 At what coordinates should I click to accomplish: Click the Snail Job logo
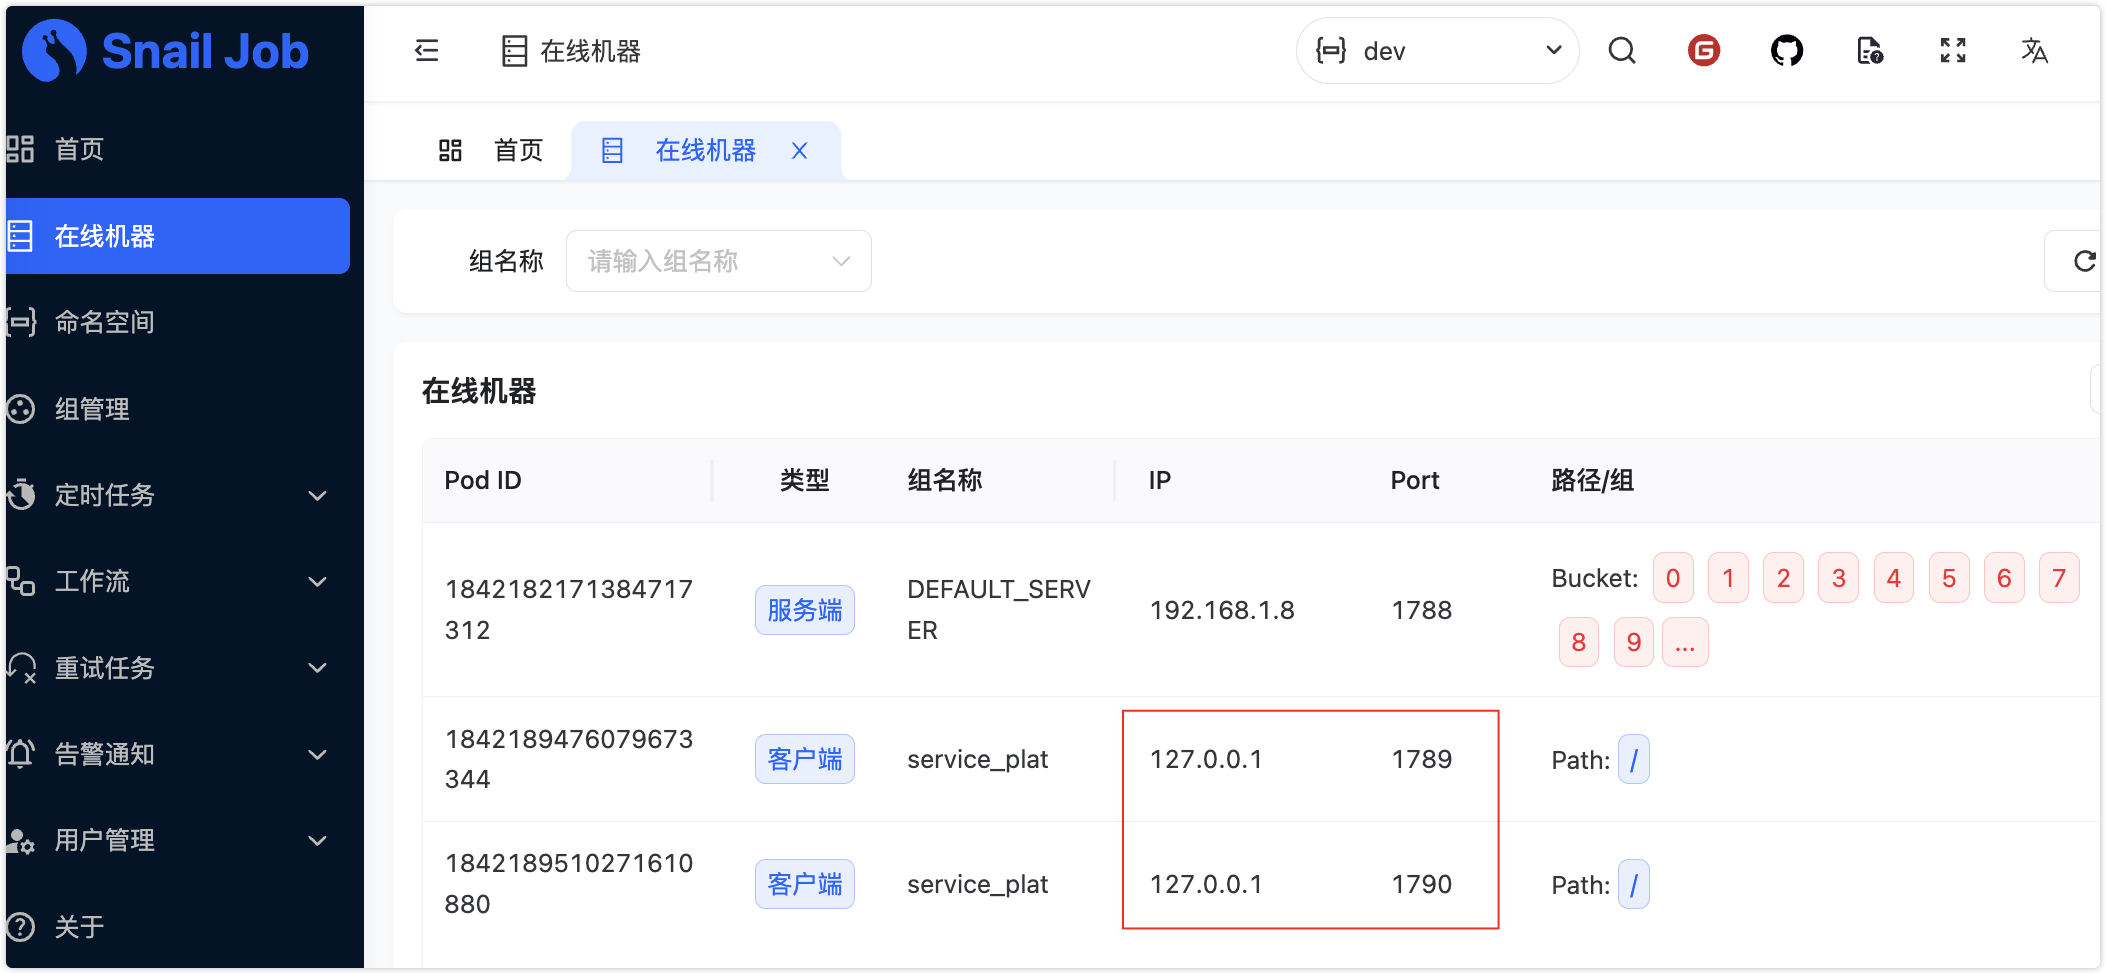[166, 51]
